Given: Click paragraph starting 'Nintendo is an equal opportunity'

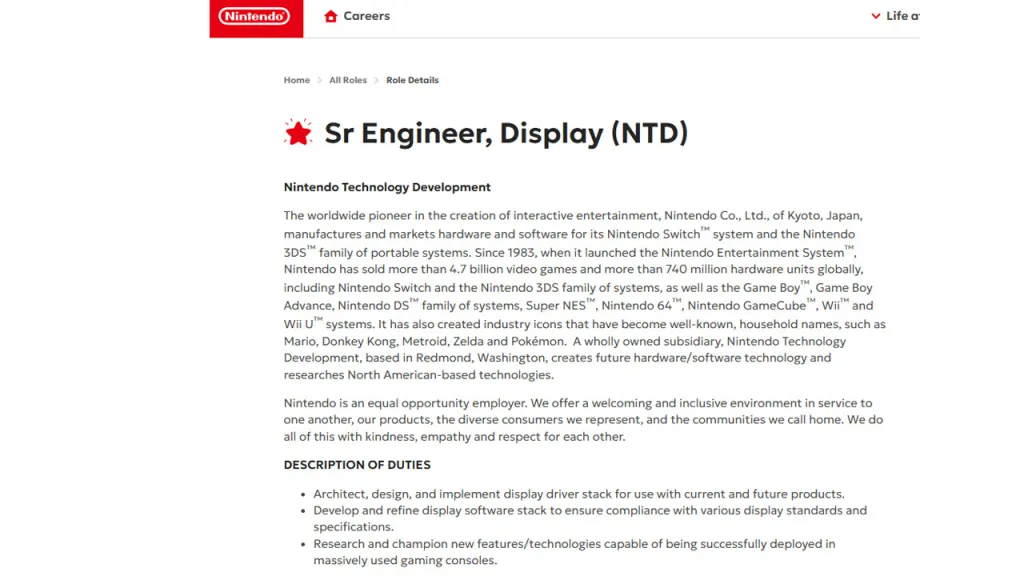Looking at the screenshot, I should 583,420.
